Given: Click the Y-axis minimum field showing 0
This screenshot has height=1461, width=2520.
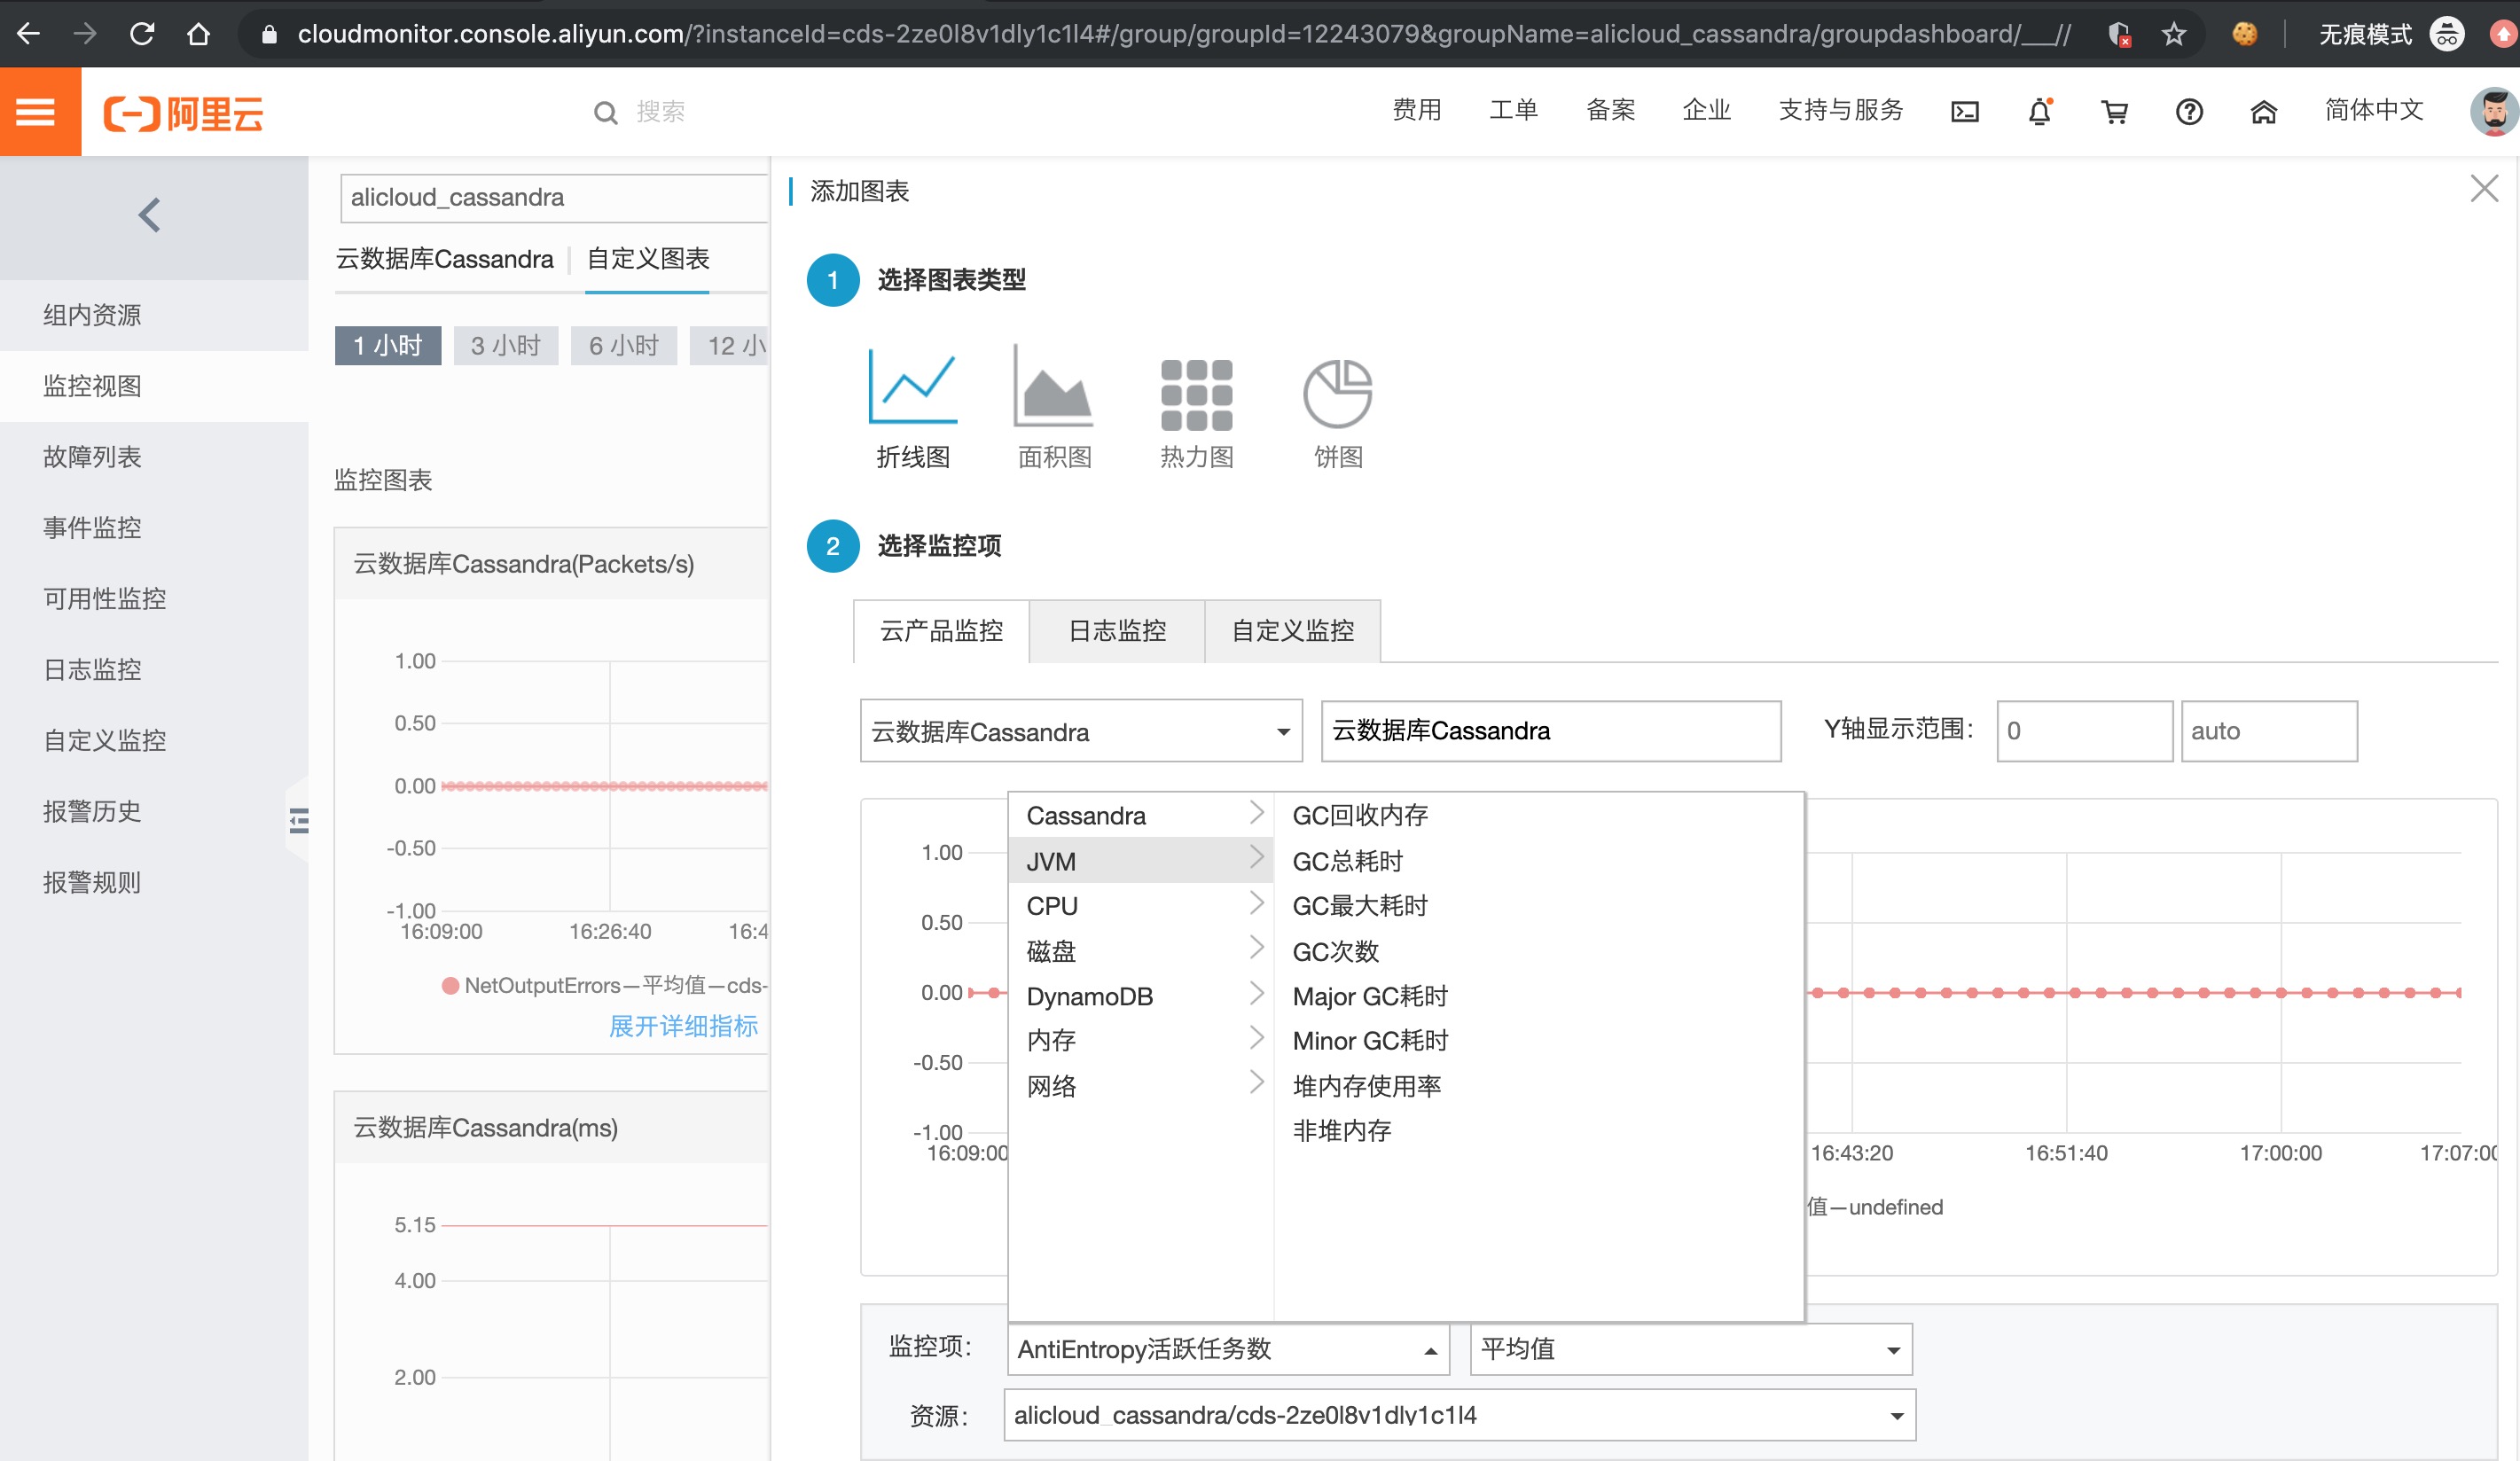Looking at the screenshot, I should coord(2084,731).
